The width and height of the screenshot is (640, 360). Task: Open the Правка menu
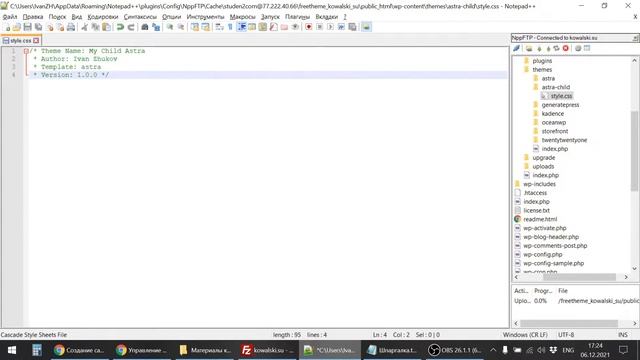33,17
